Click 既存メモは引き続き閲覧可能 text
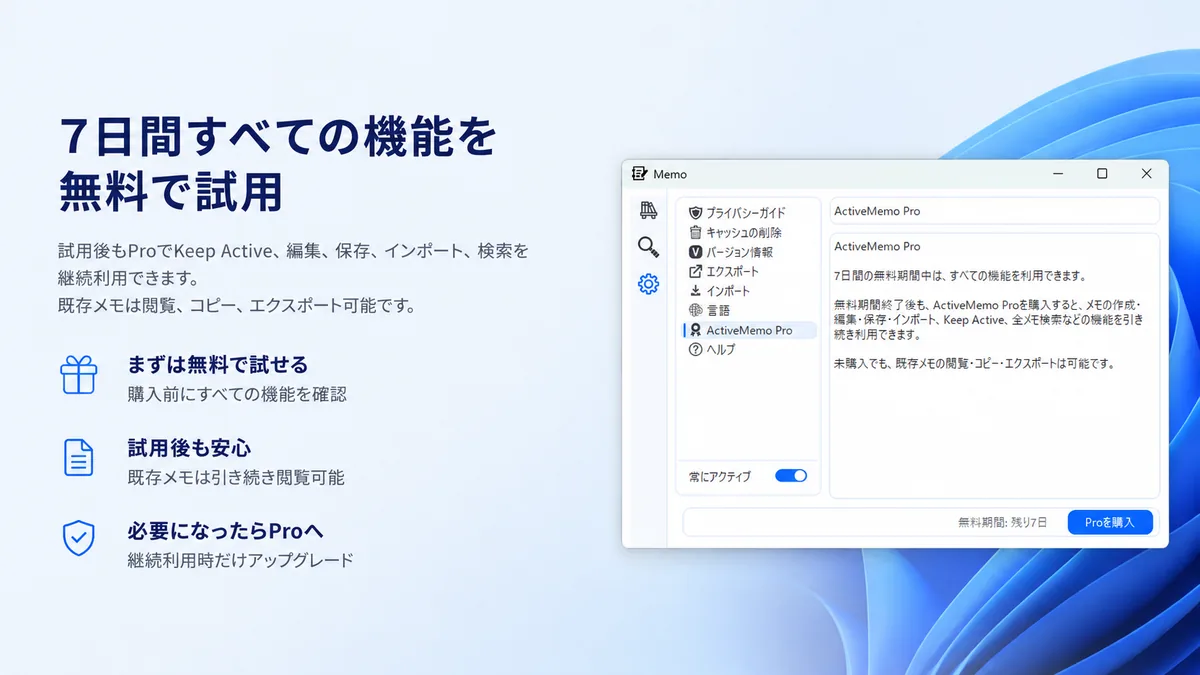1200x675 pixels. click(x=236, y=477)
